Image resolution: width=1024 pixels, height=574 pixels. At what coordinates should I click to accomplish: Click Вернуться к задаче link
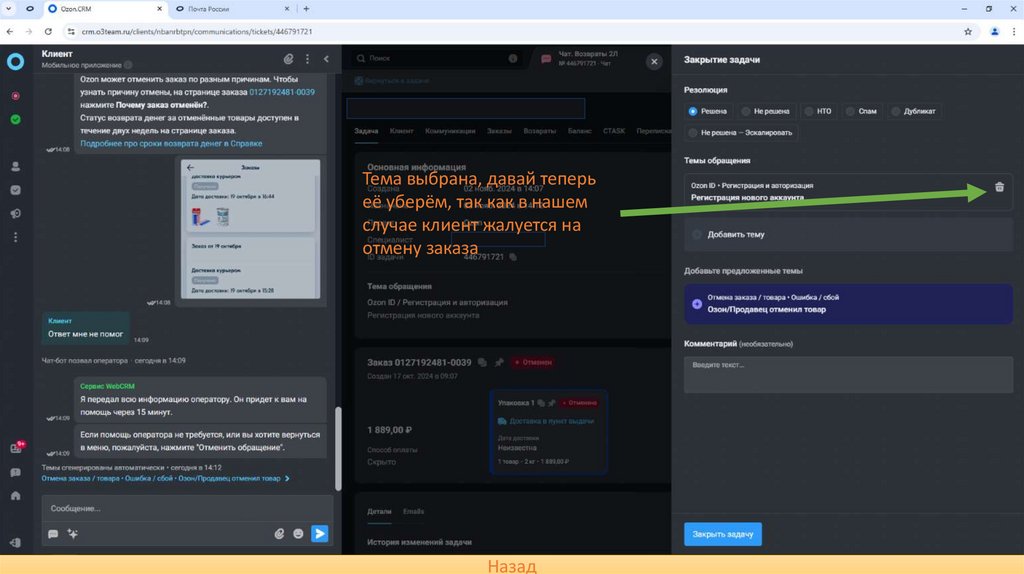[392, 80]
